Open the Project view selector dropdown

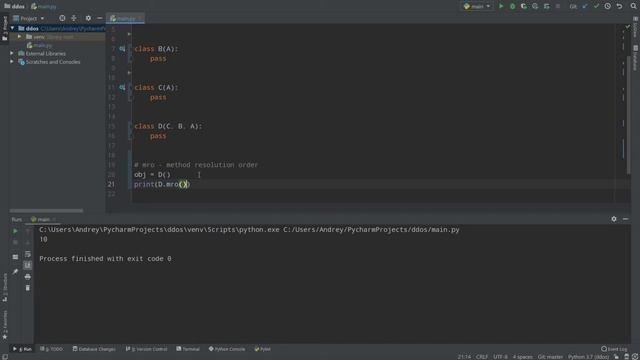(x=29, y=18)
